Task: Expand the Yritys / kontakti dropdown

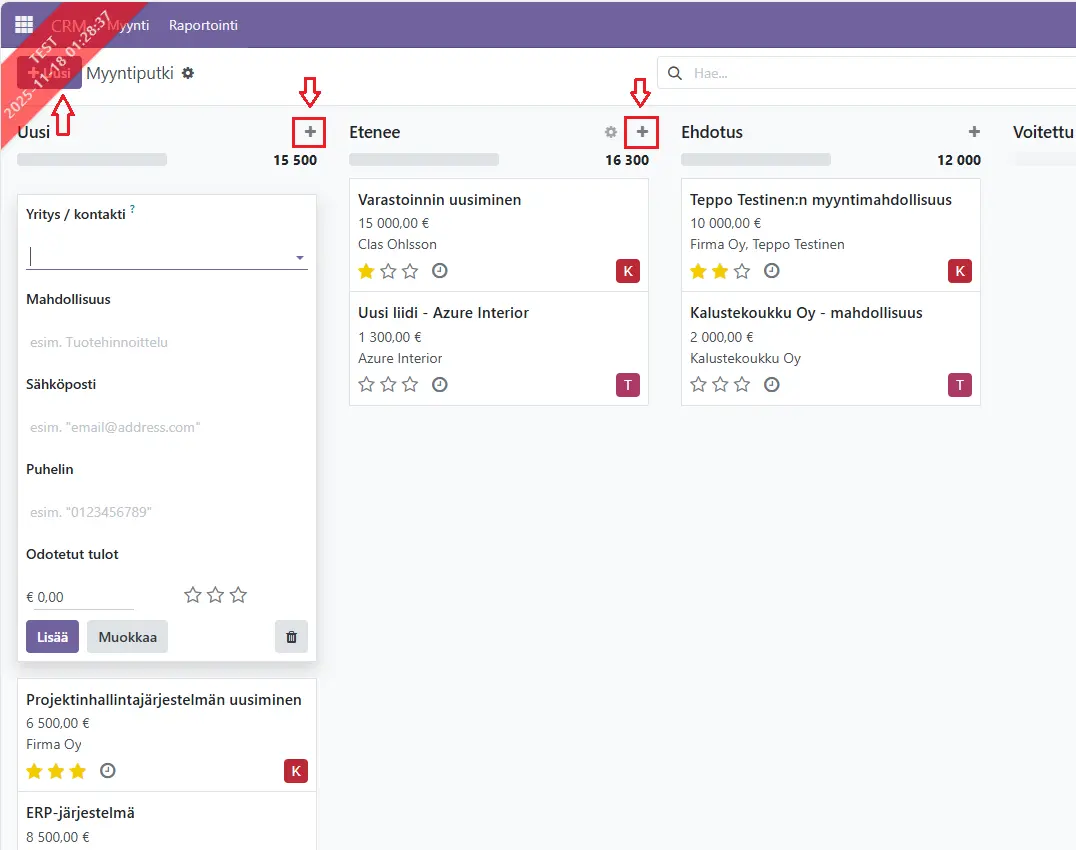Action: pos(299,258)
